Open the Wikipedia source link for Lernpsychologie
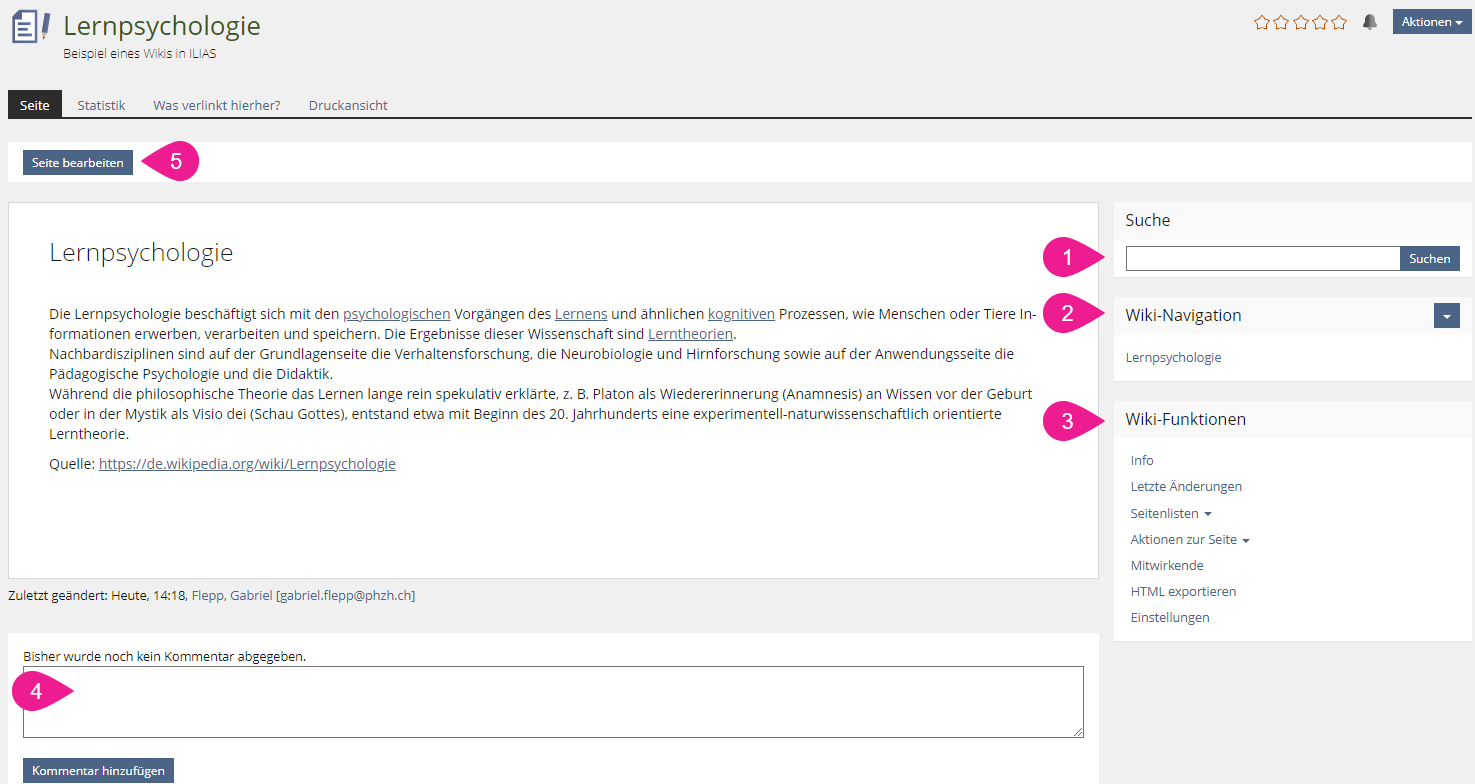 (247, 464)
